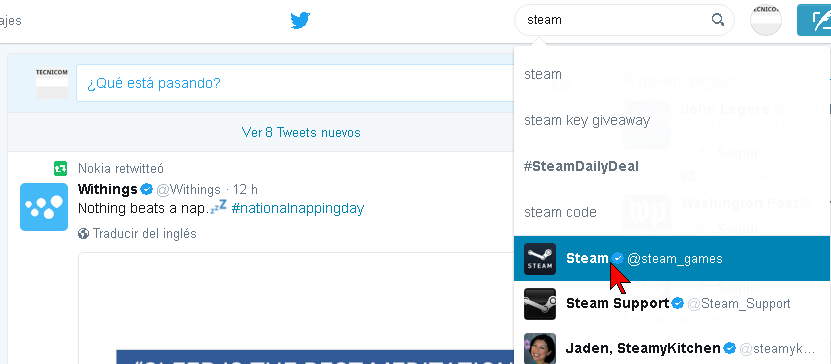Click the Steam logo avatar thumbnail
Screen dimensions: 831x364
click(540, 259)
